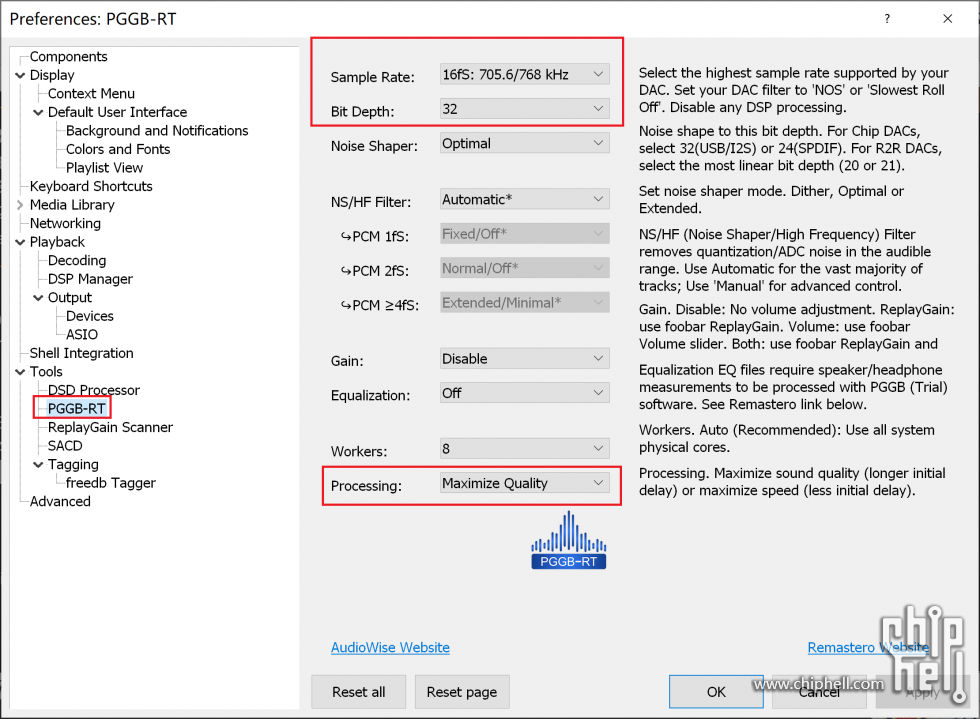
Task: Select DSD Processor page
Action: [94, 390]
